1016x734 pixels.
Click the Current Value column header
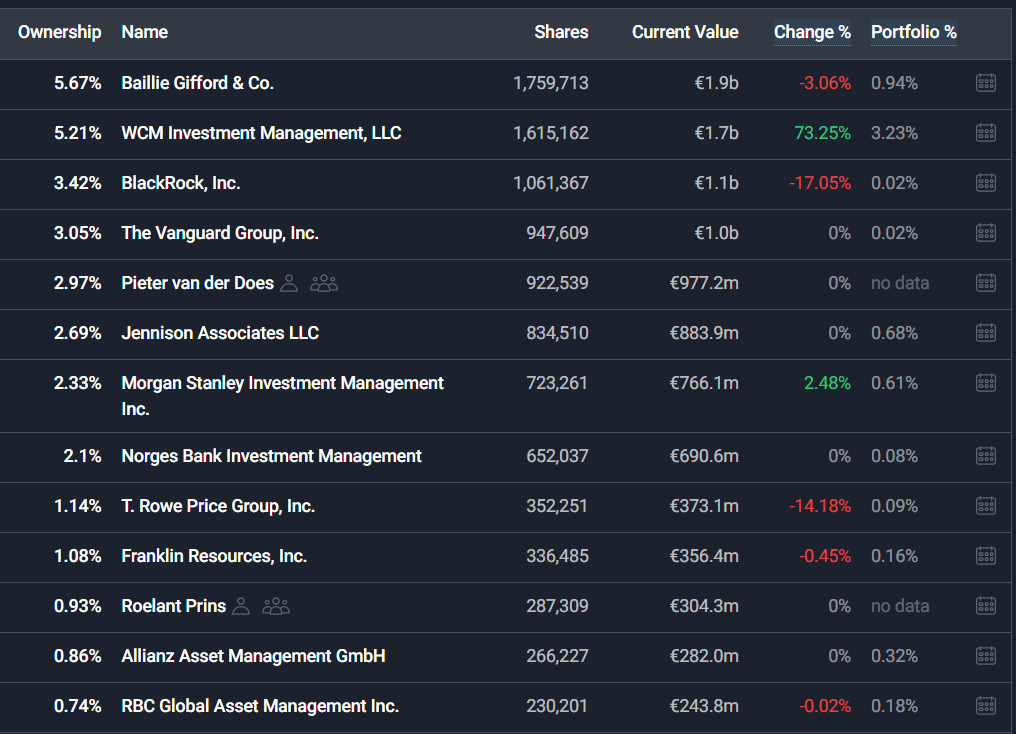click(685, 32)
